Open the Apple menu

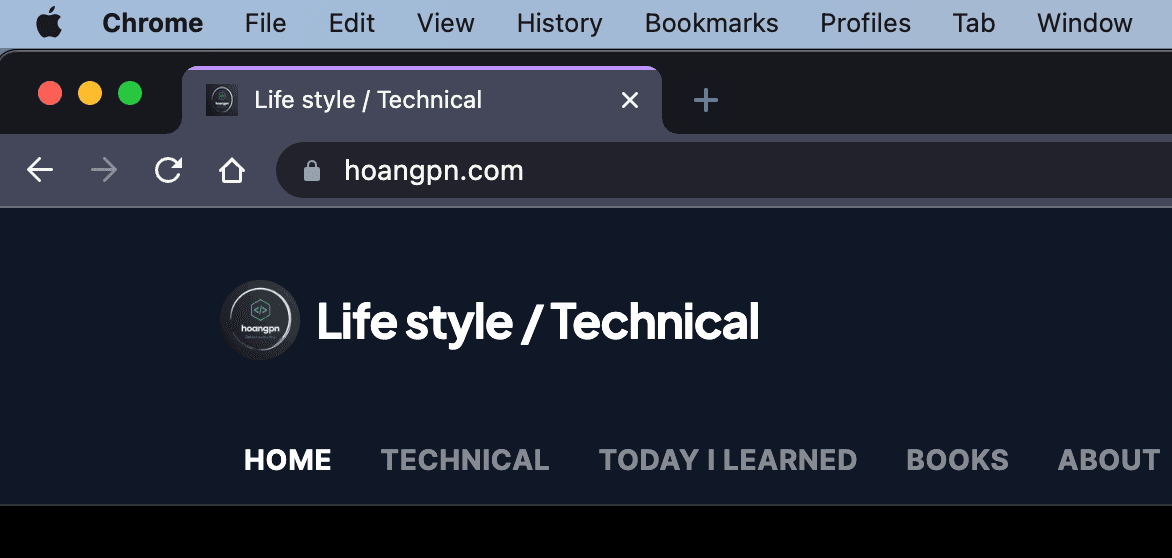coord(48,23)
